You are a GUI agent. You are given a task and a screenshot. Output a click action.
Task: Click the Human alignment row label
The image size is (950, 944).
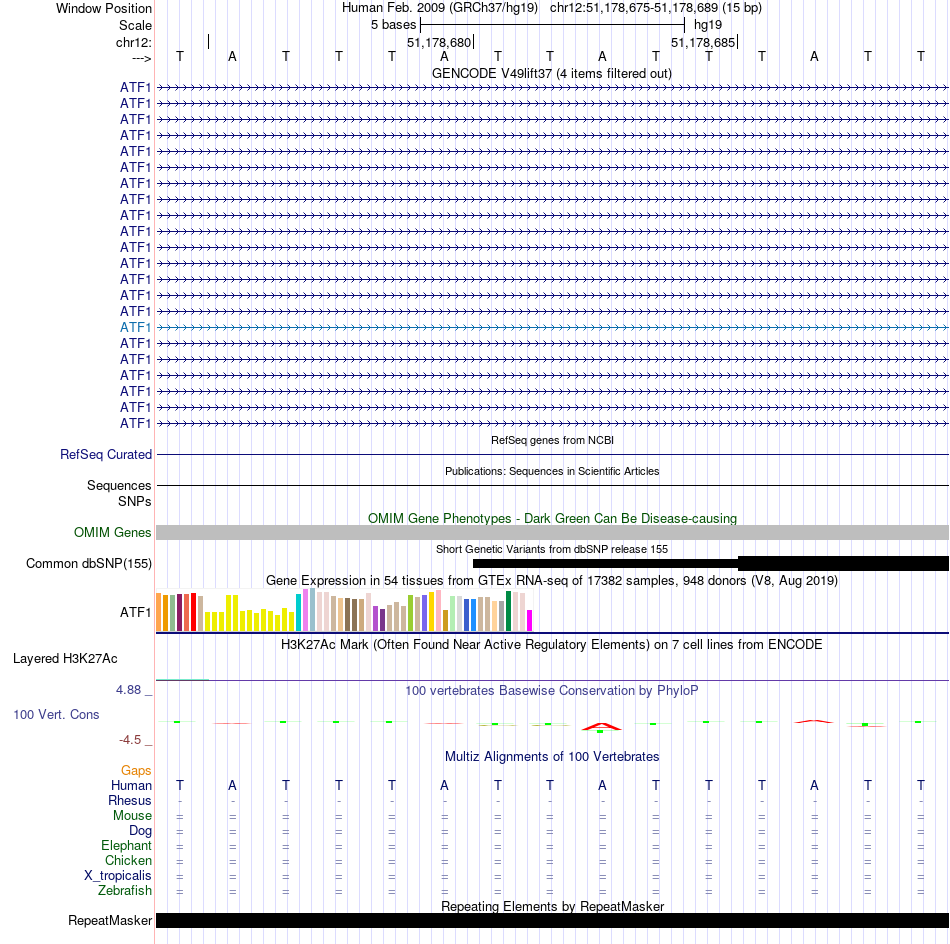tap(131, 786)
